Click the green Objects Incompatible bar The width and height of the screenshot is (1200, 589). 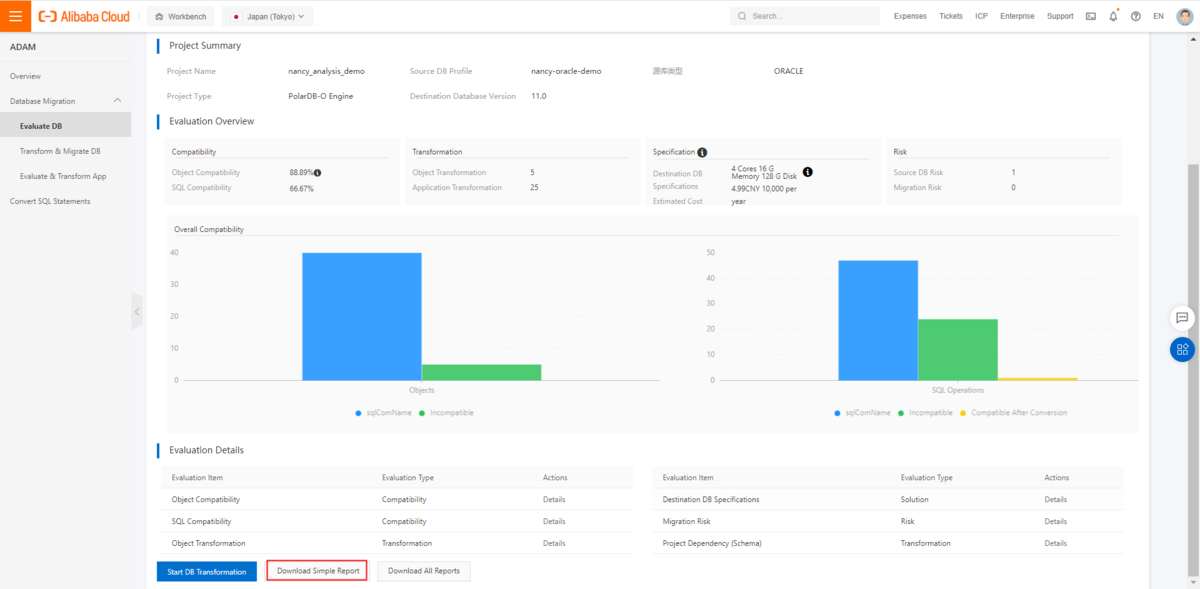pyautogui.click(x=482, y=372)
